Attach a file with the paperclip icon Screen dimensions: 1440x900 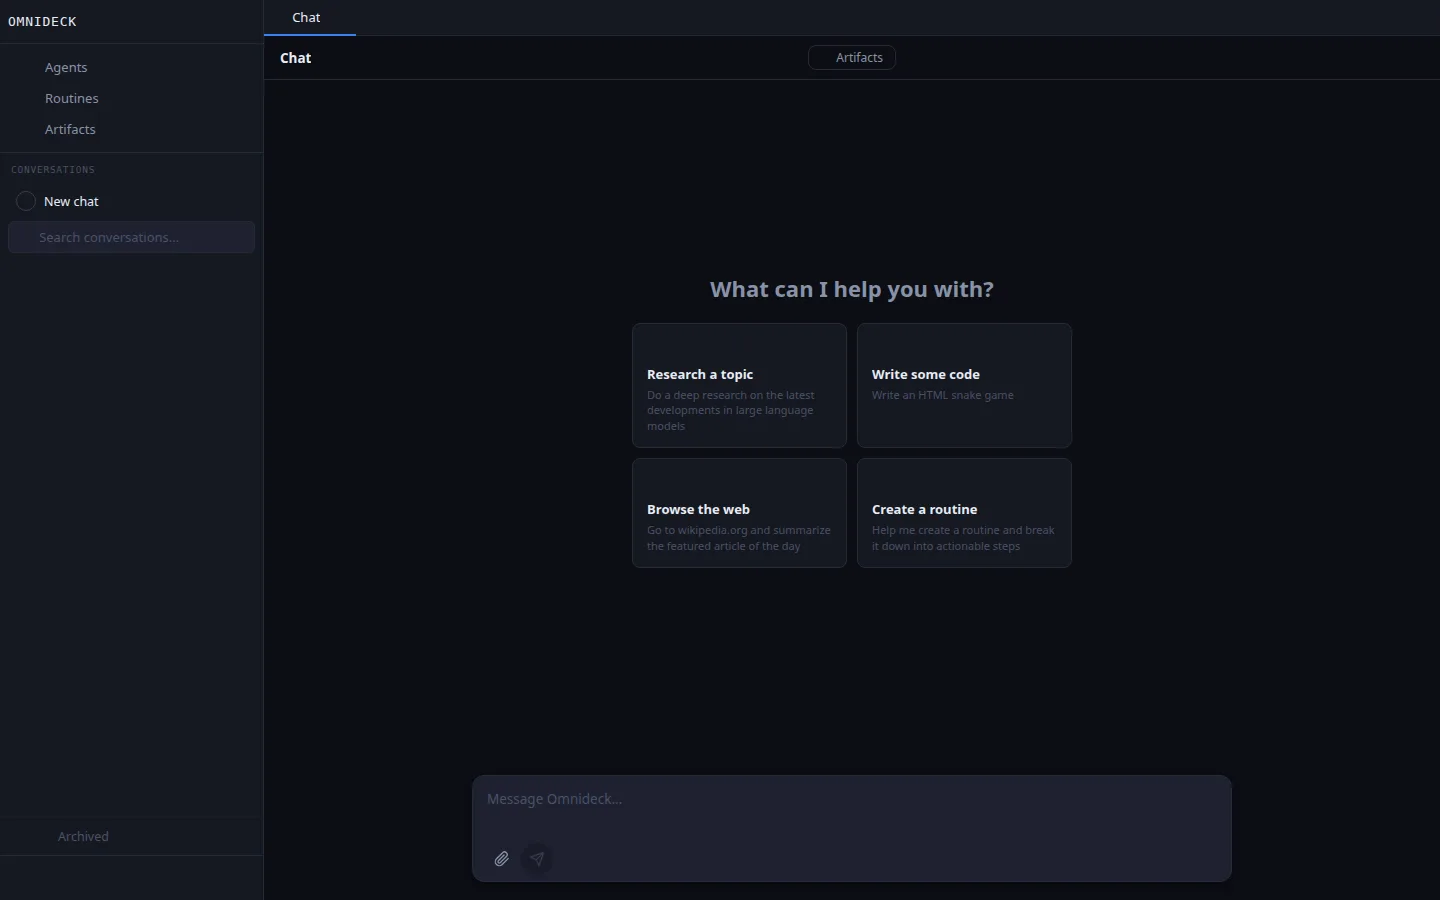tap(501, 859)
